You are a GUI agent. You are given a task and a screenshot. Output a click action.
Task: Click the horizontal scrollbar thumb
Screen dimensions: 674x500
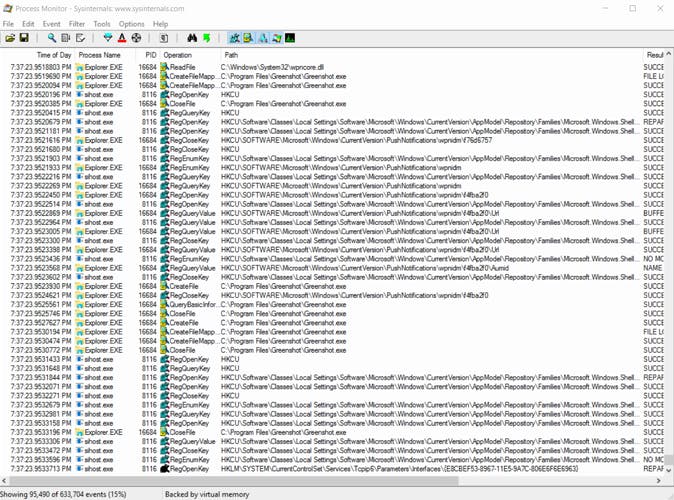point(234,481)
